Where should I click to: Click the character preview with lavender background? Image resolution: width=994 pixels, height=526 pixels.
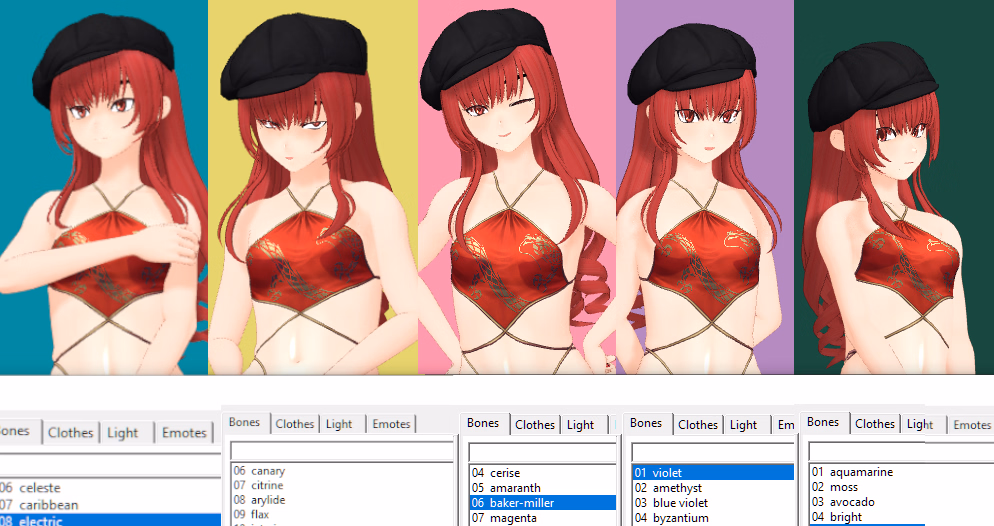(705, 187)
